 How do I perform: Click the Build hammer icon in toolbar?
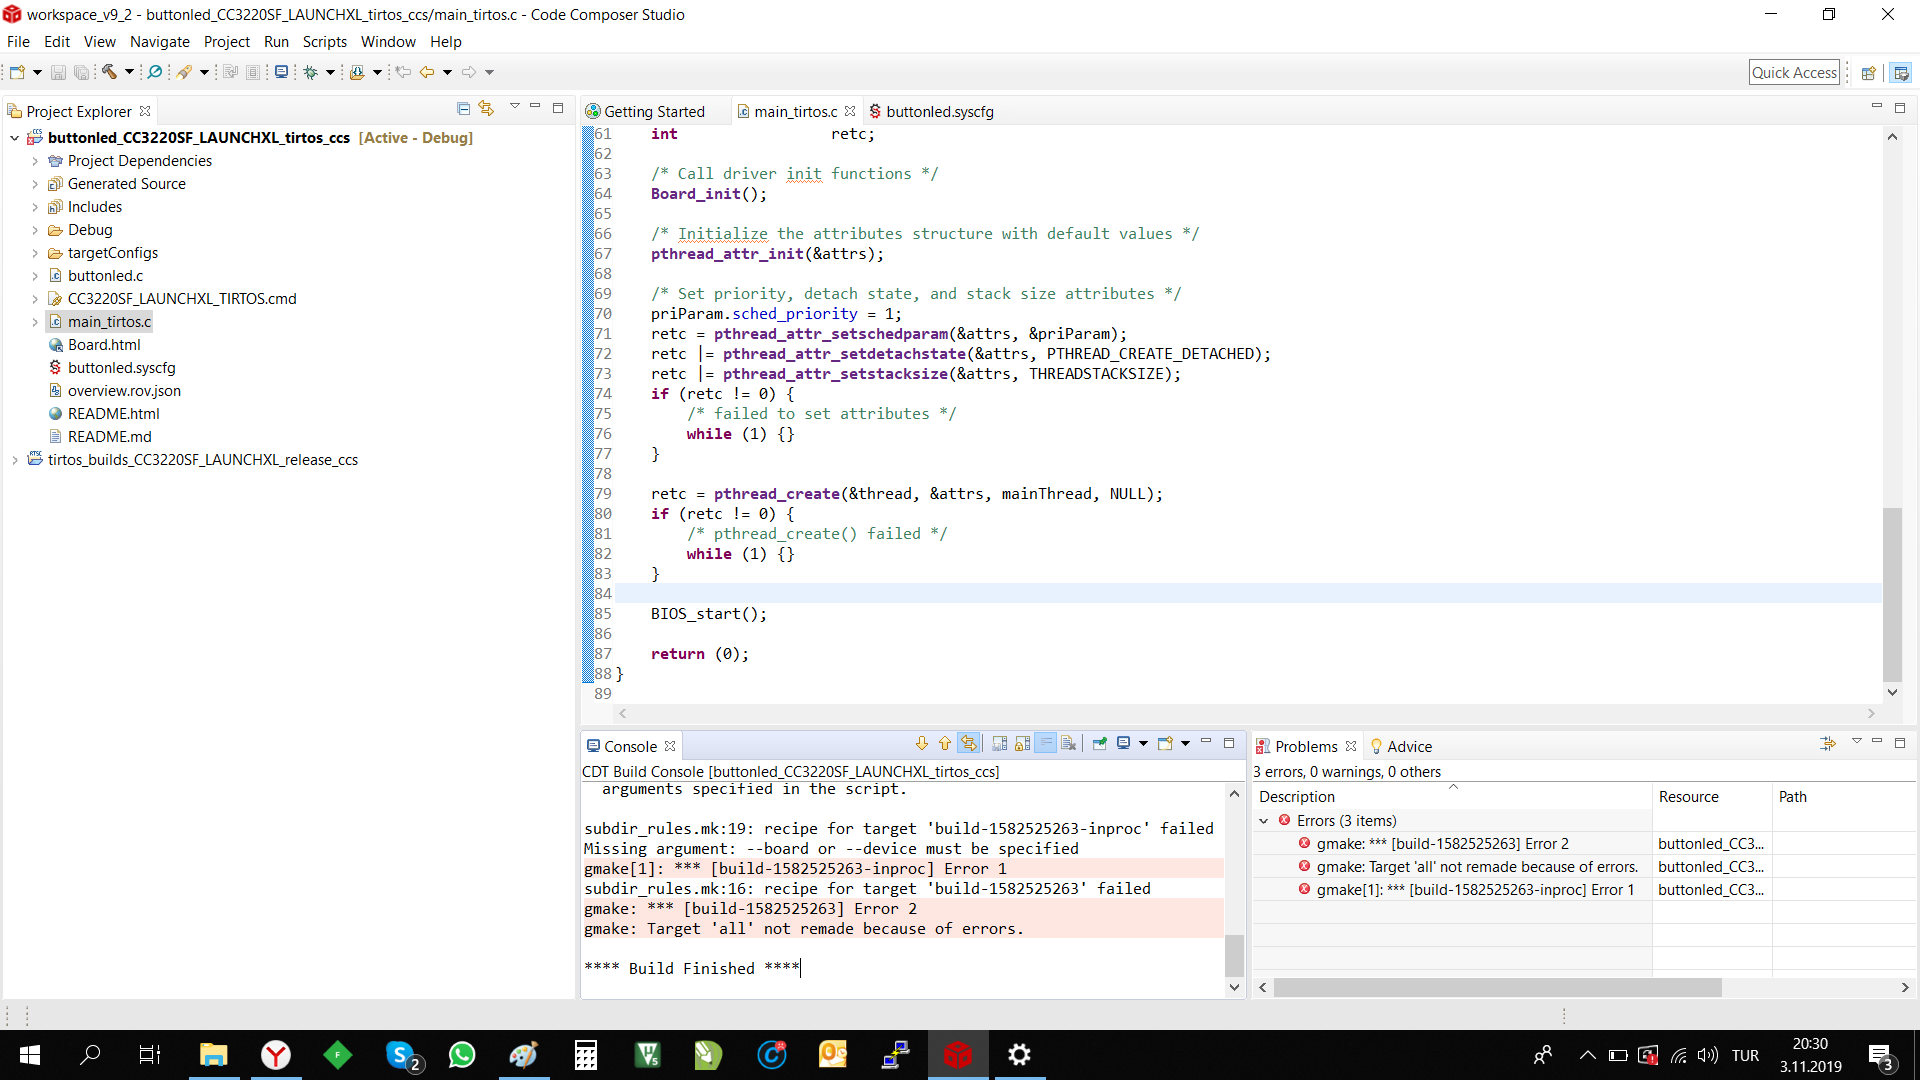click(x=110, y=72)
